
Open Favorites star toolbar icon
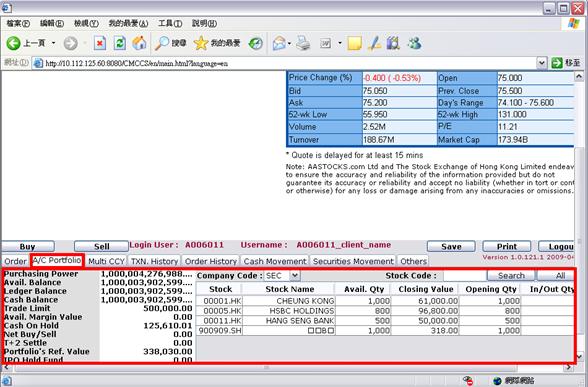coord(201,44)
